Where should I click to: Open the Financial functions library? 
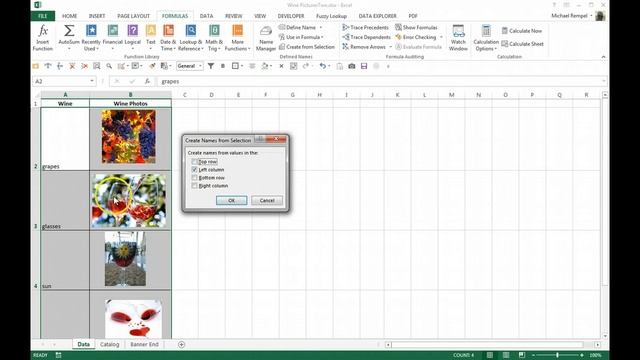(x=113, y=38)
